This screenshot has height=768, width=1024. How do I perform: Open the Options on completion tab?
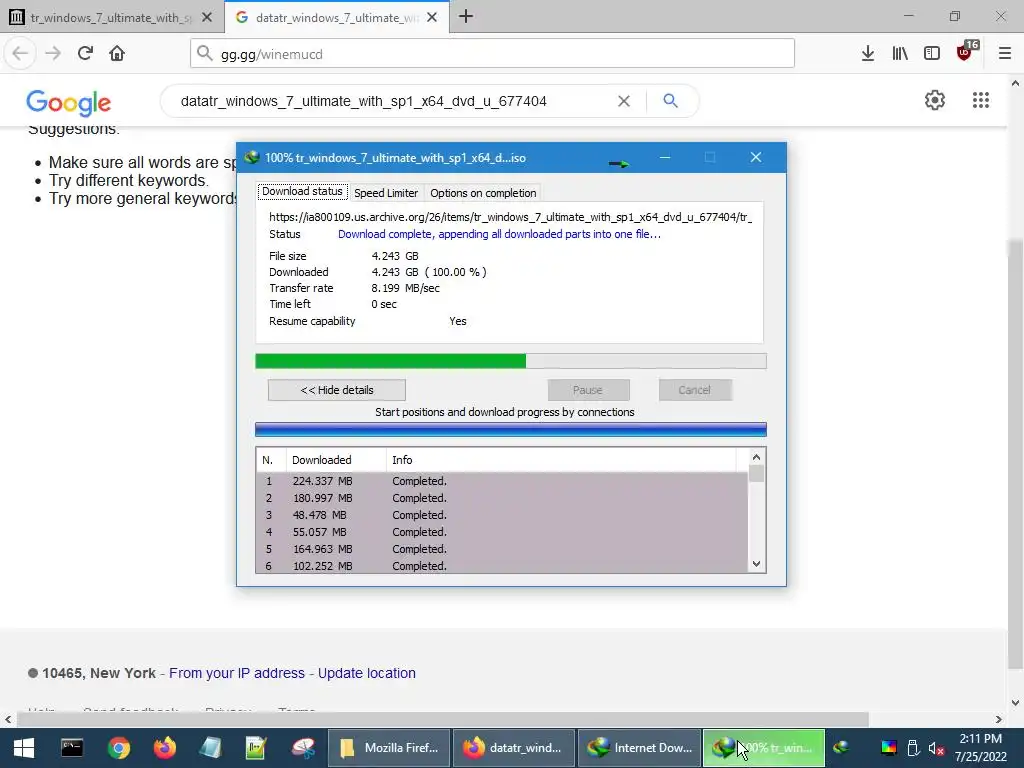[483, 193]
